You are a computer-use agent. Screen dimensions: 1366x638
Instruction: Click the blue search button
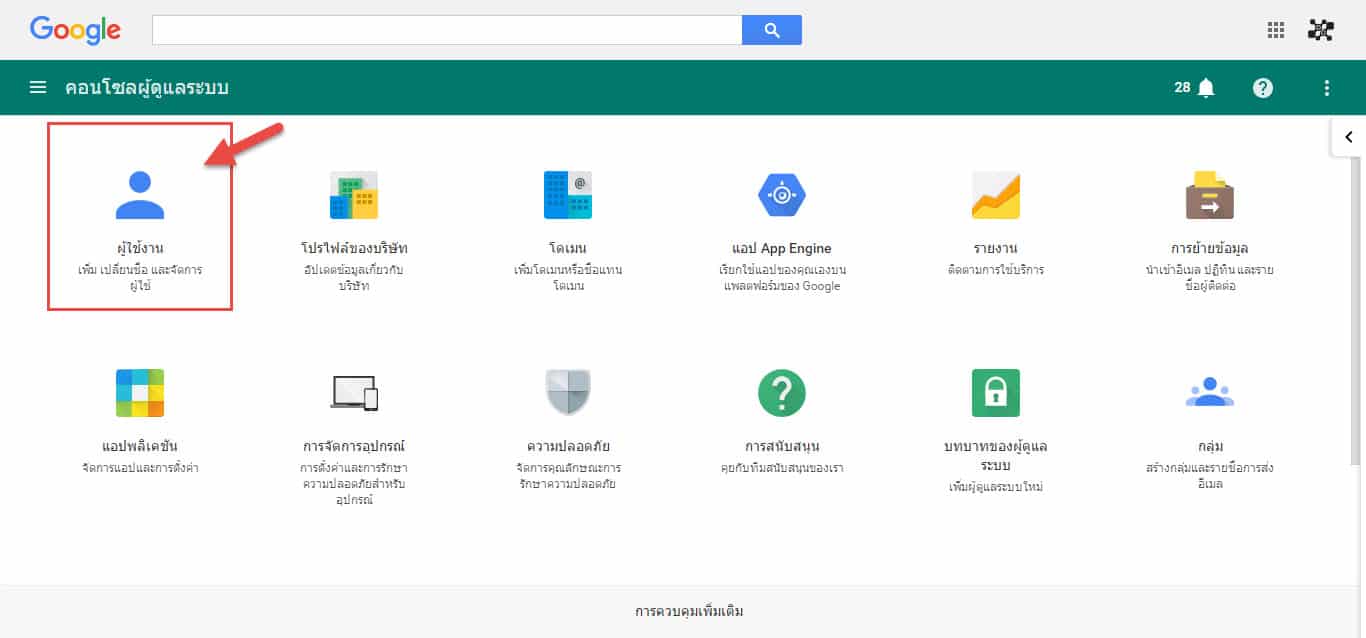point(771,30)
